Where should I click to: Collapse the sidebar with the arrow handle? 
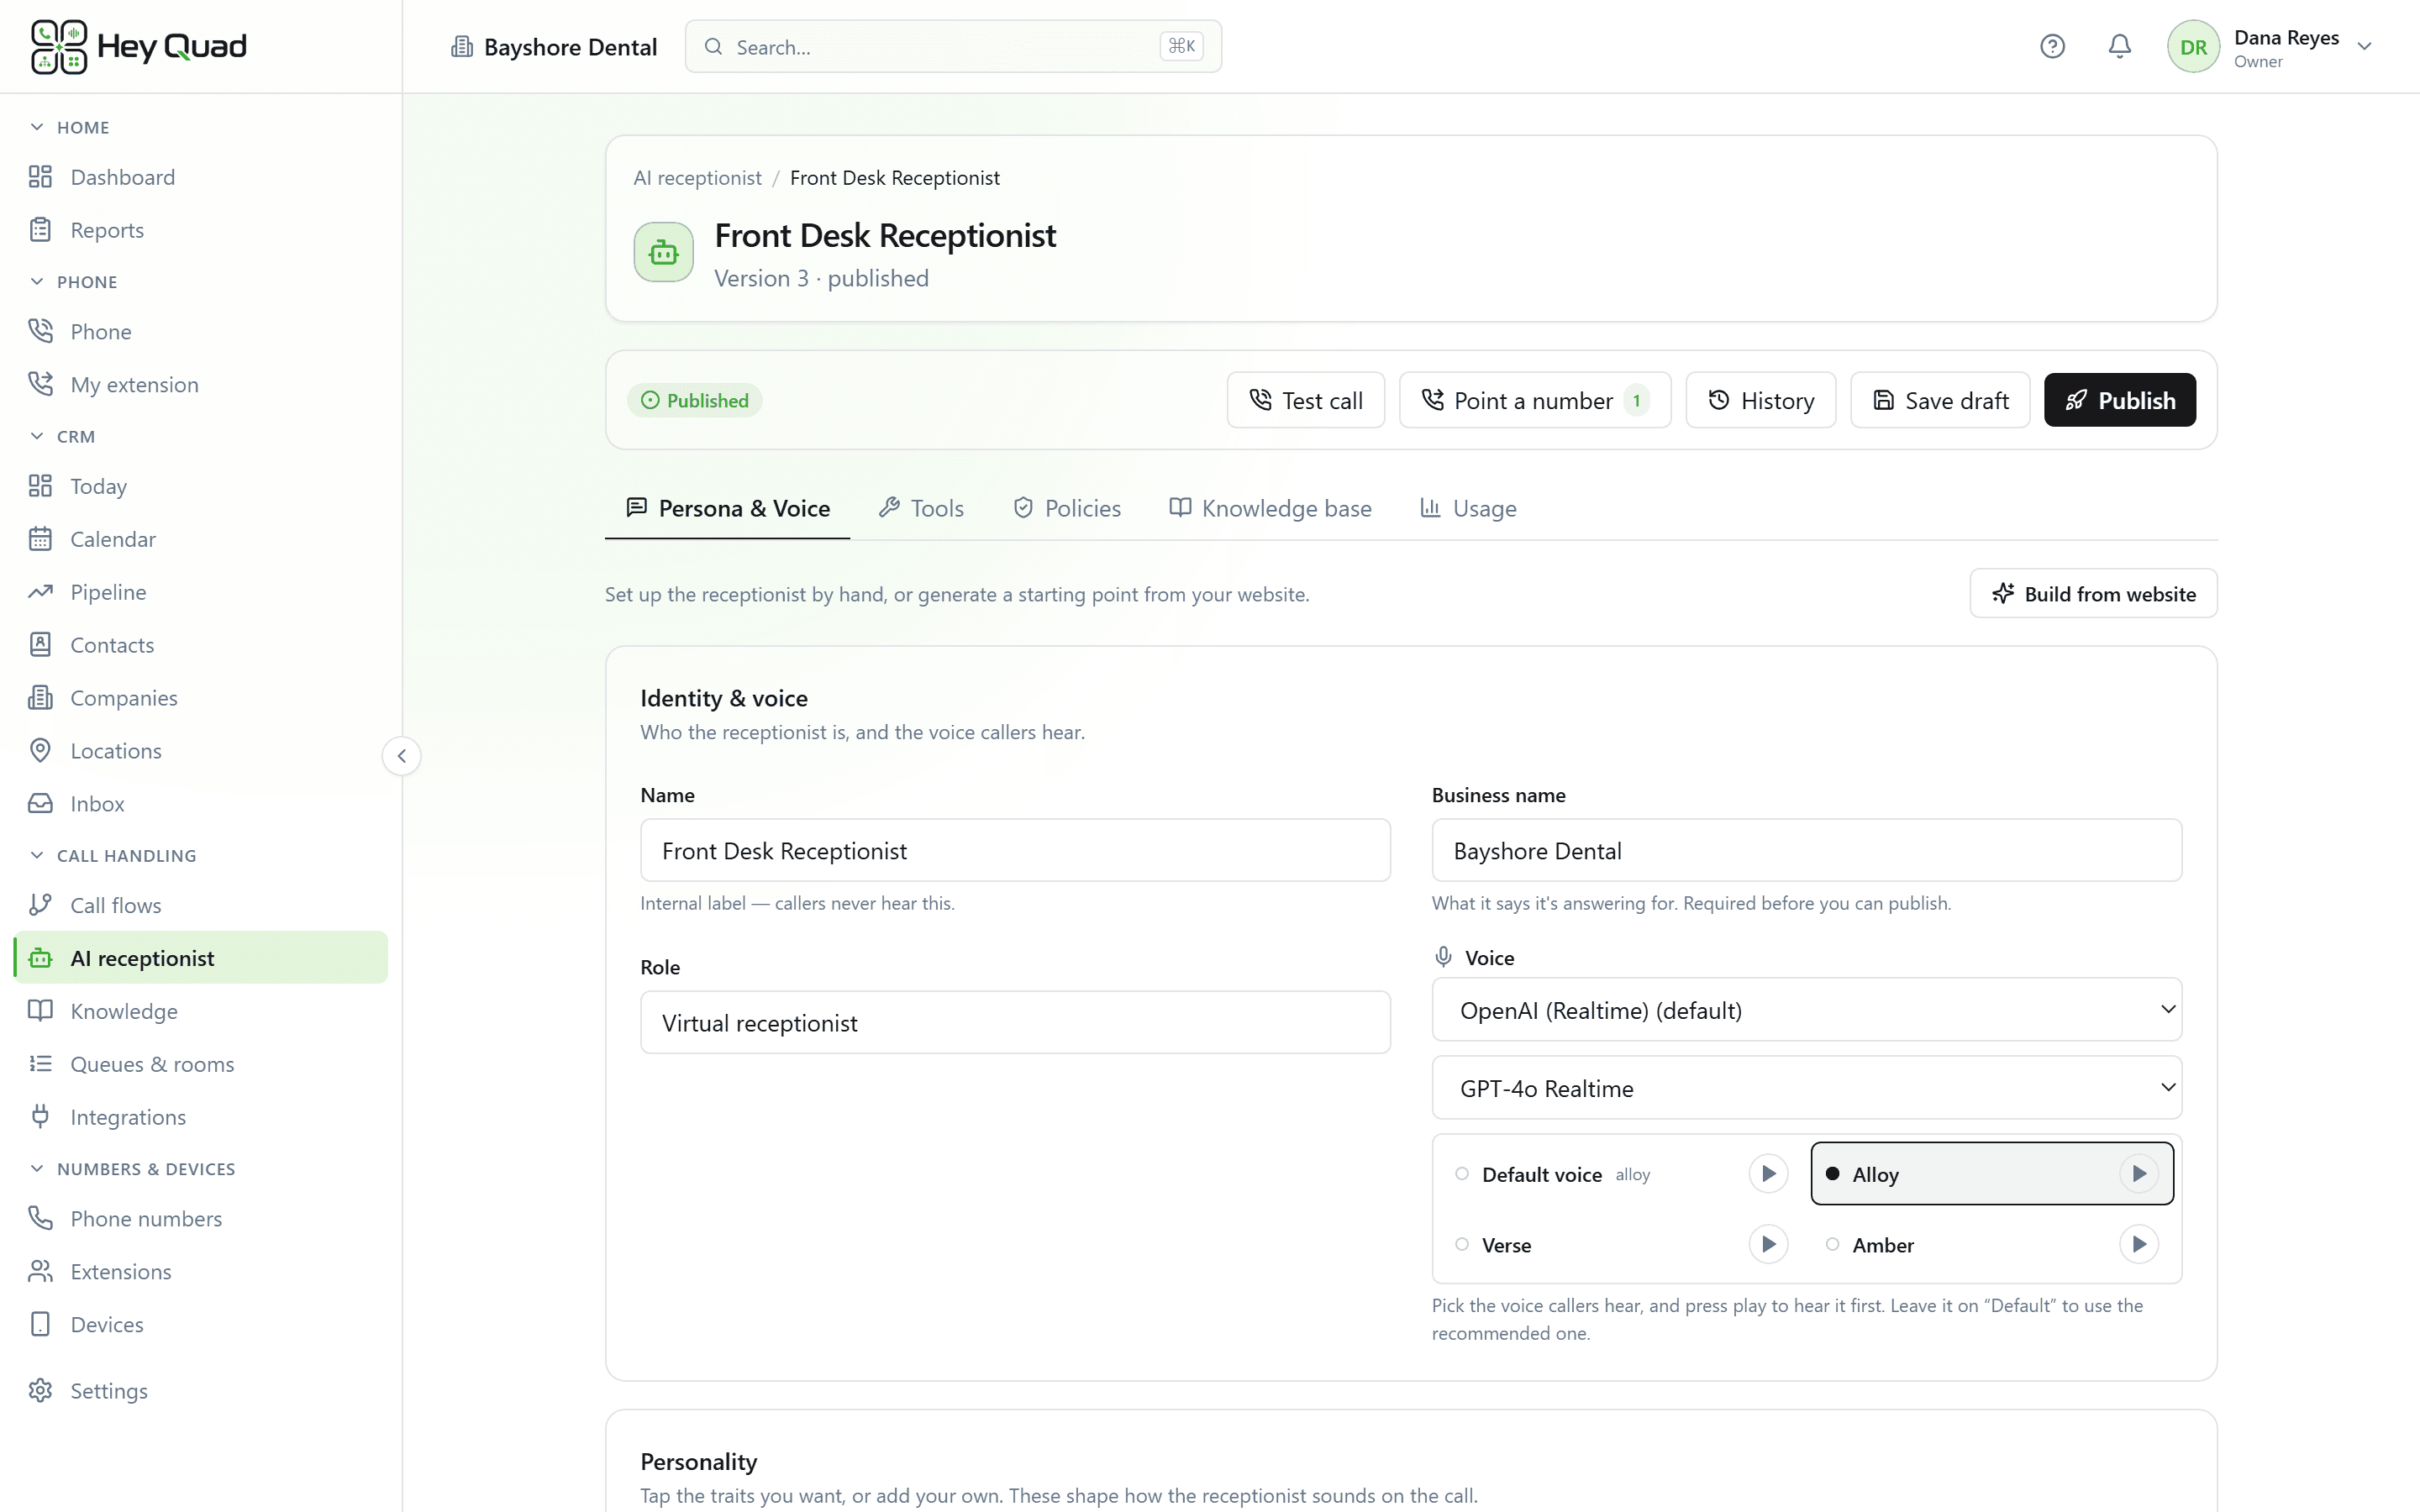(401, 756)
